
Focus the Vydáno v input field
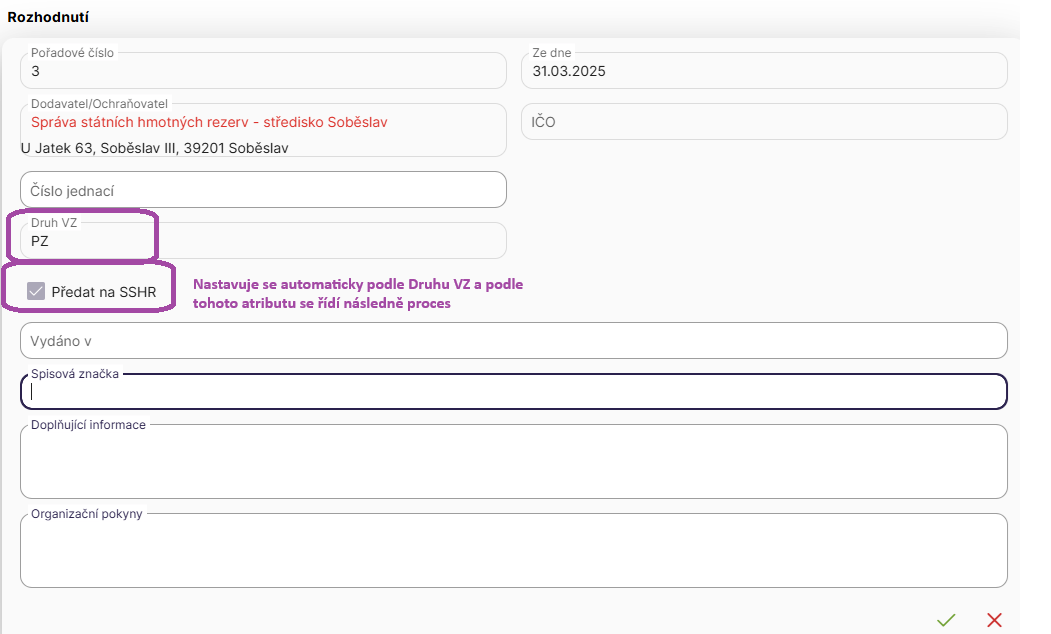tap(513, 341)
